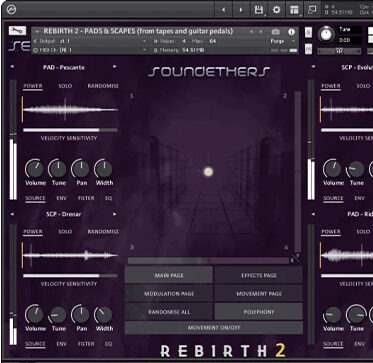Click the RANDOMISE ALL button
373x363 pixels.
(x=169, y=312)
